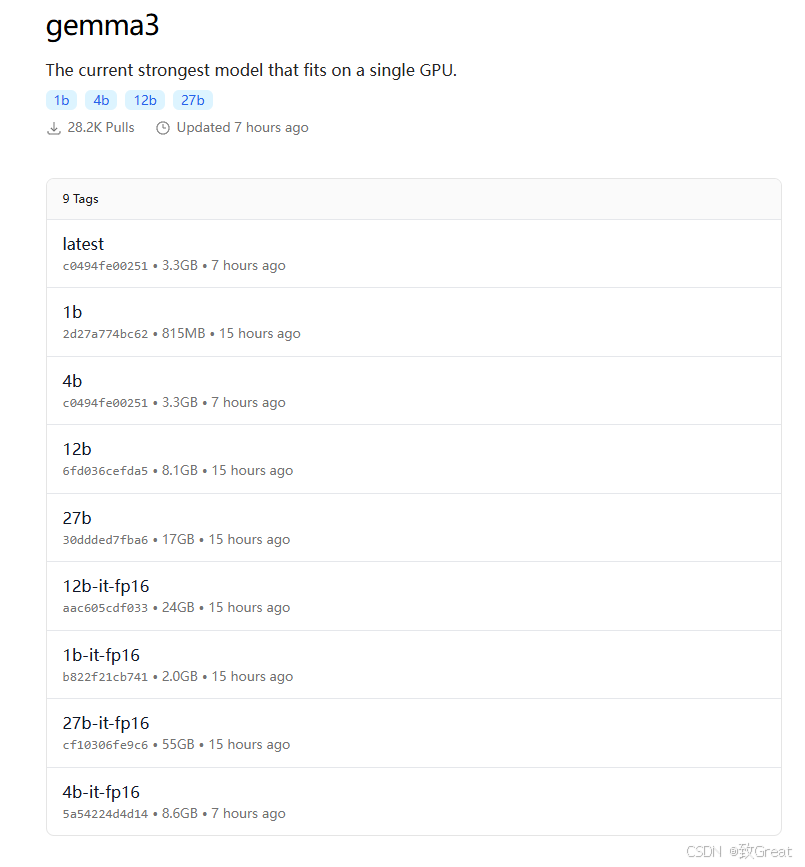
Task: Open the 4b-it-fp16 tag entry
Action: 100,792
